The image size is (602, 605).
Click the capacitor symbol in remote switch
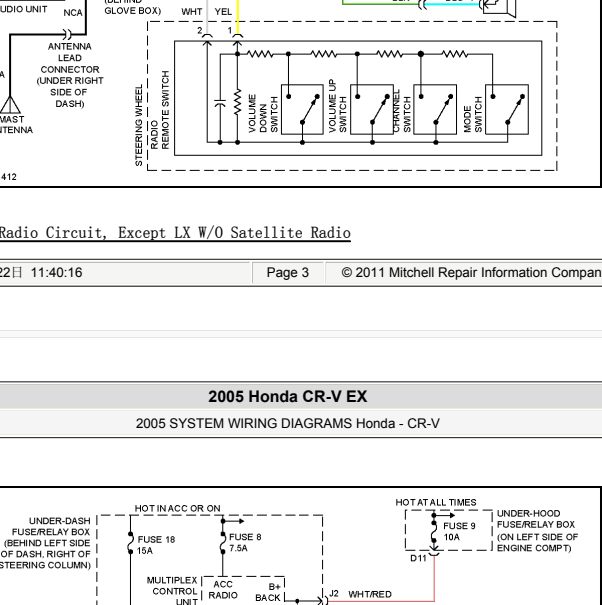(x=220, y=103)
